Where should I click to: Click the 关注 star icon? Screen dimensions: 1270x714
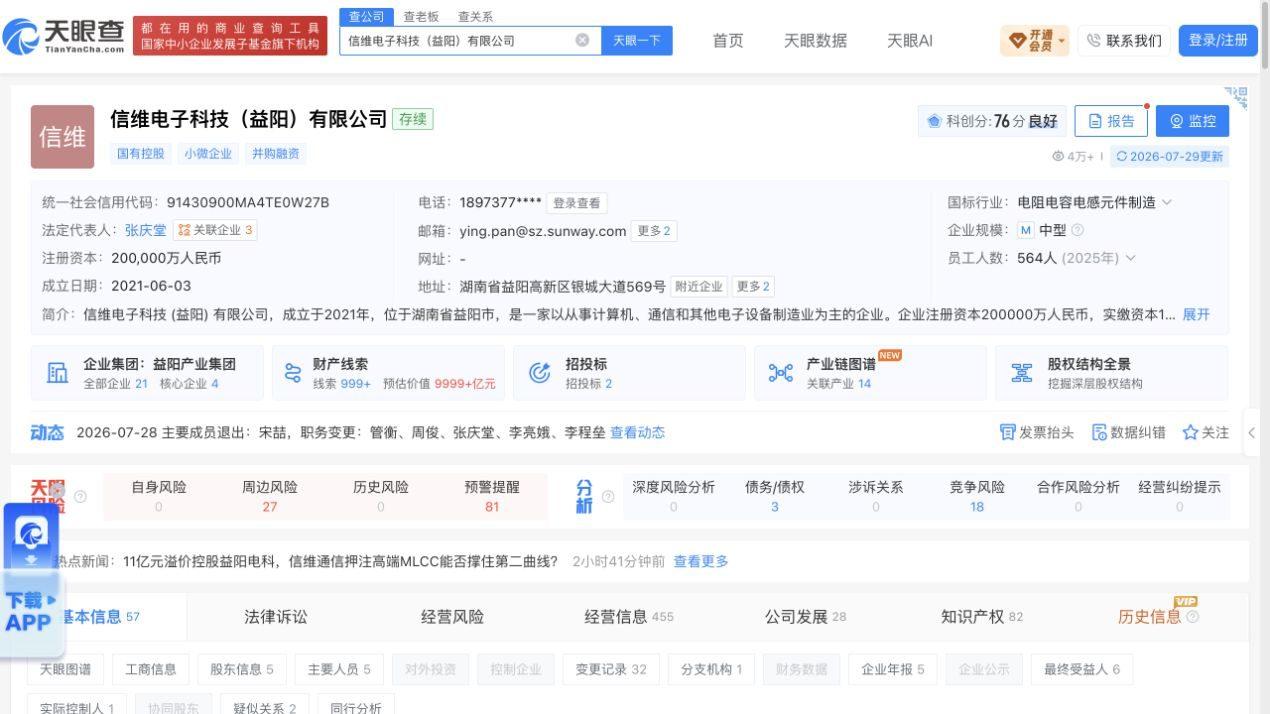pyautogui.click(x=1190, y=432)
